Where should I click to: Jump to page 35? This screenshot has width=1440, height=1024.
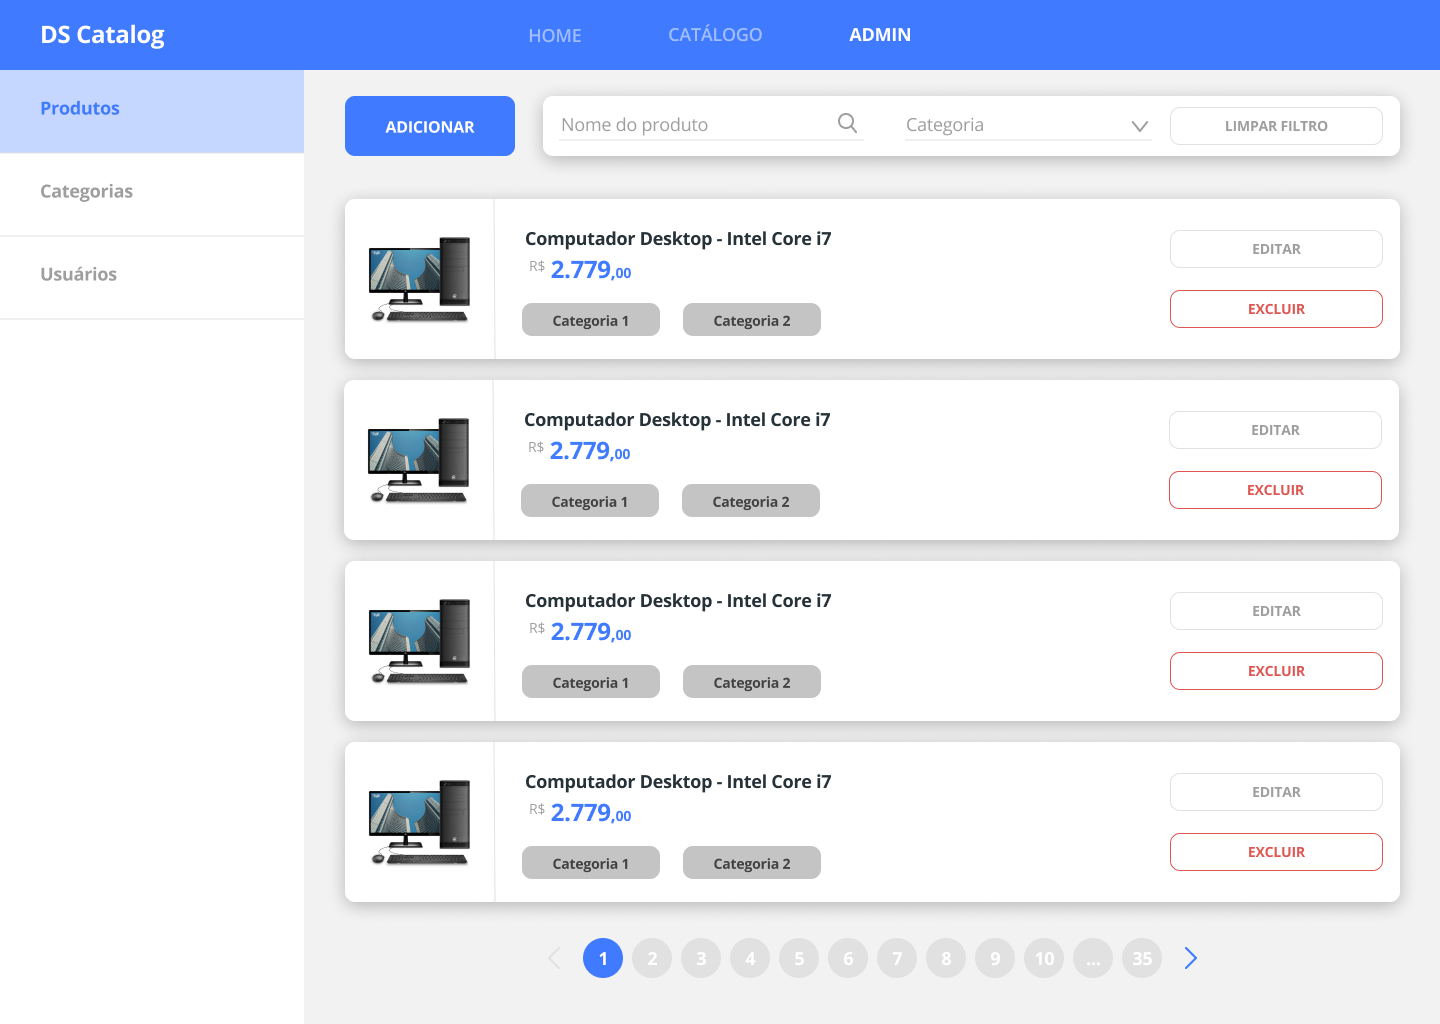[x=1142, y=958]
